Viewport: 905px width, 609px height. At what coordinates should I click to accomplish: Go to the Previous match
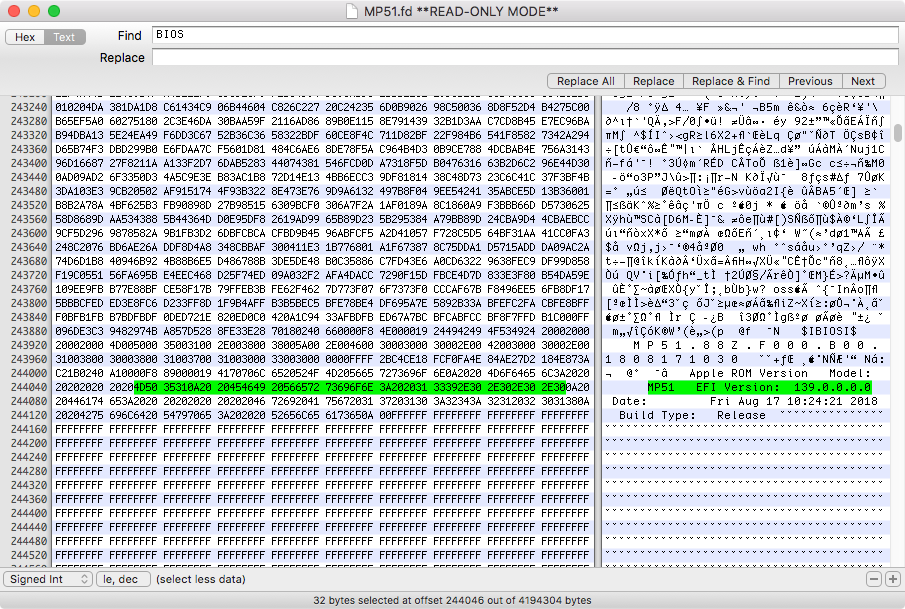pos(810,81)
